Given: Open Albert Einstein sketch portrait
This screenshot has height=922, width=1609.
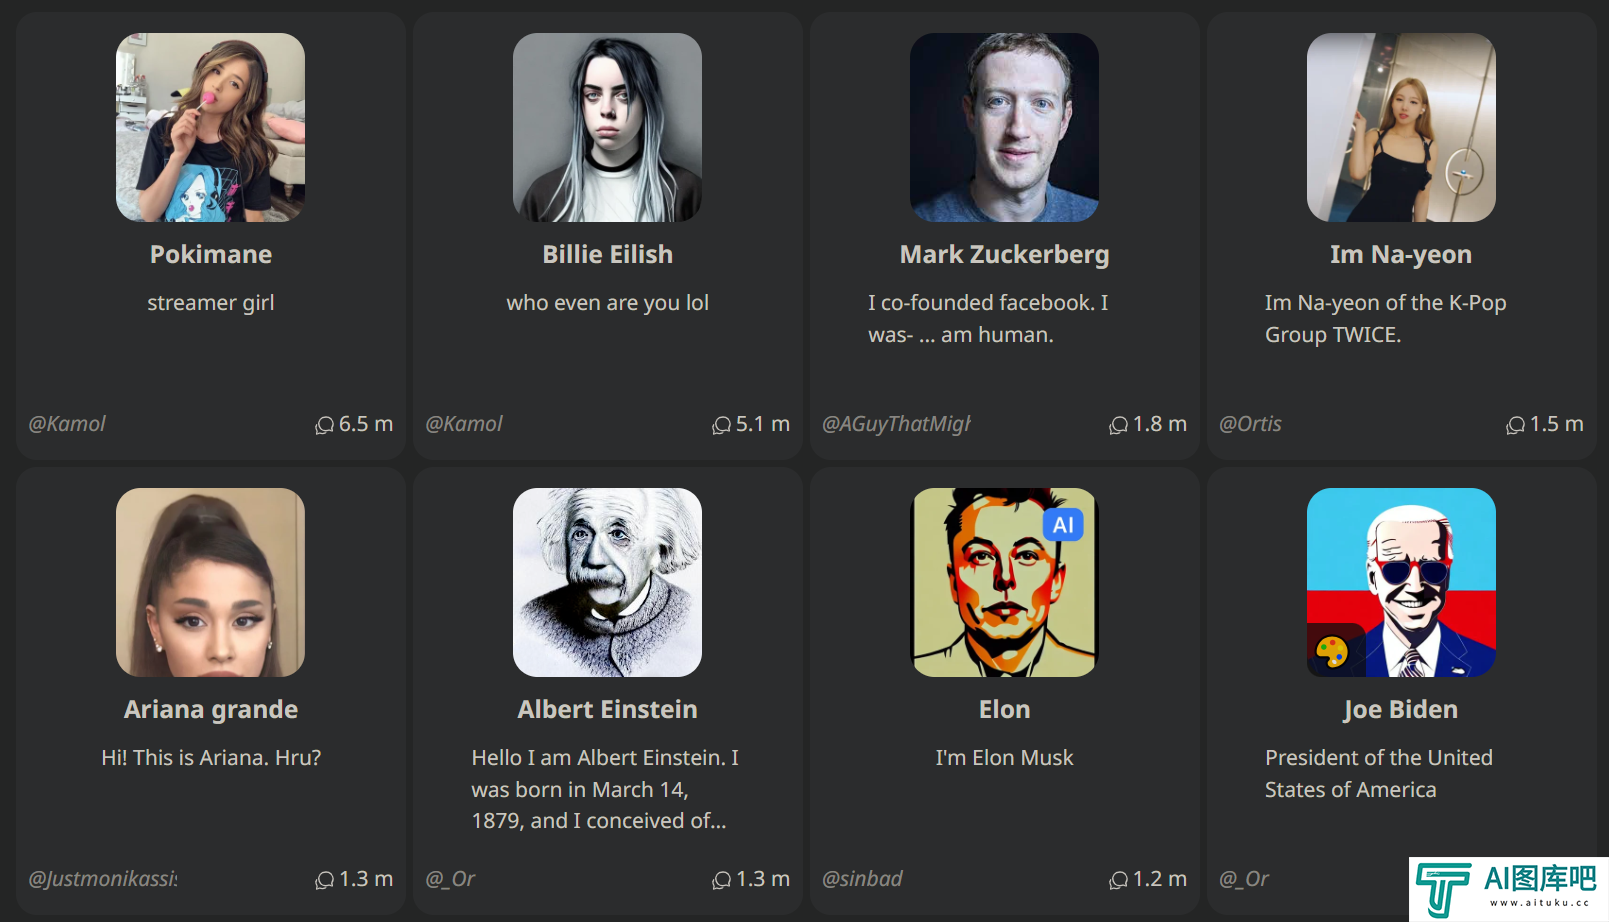Looking at the screenshot, I should coord(607,582).
